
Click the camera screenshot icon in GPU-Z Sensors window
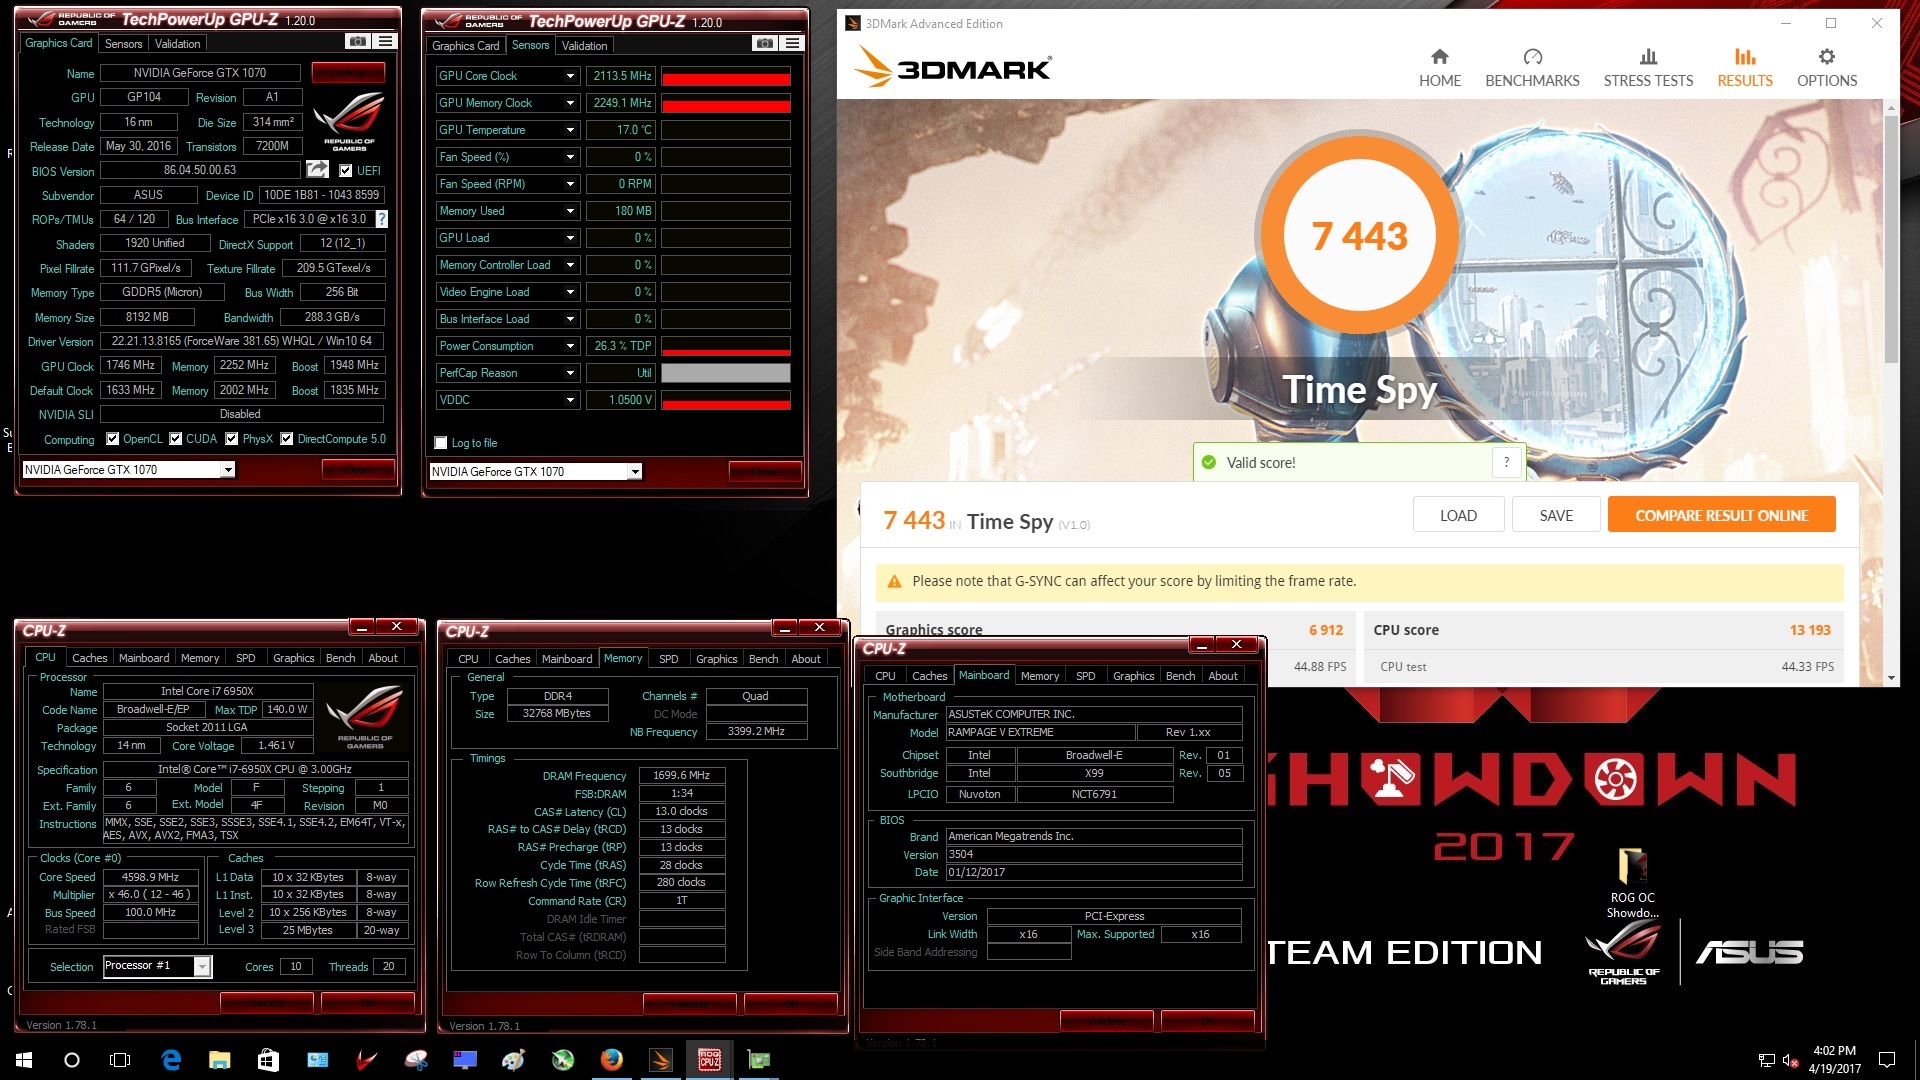point(764,43)
